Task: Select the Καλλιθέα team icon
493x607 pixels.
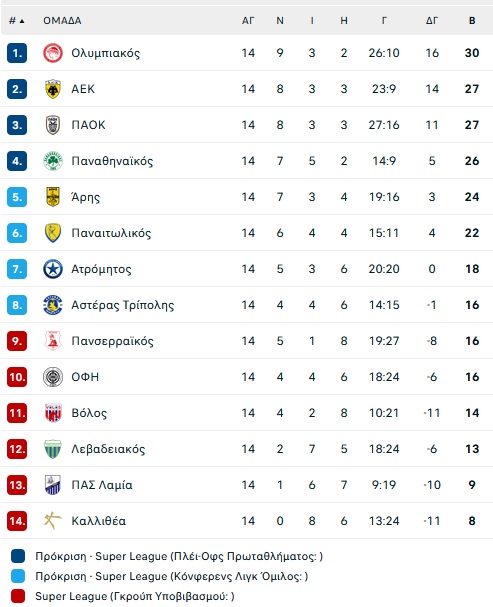Action: [x=53, y=521]
